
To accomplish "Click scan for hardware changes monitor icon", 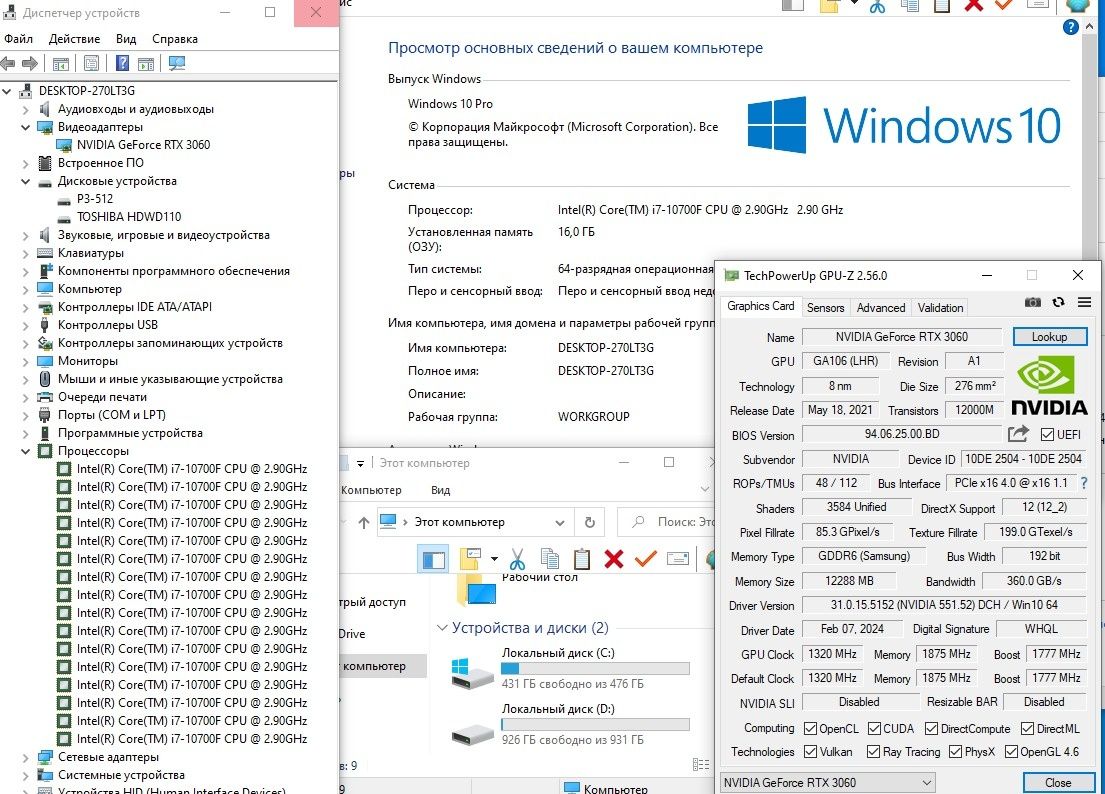I will coord(177,63).
